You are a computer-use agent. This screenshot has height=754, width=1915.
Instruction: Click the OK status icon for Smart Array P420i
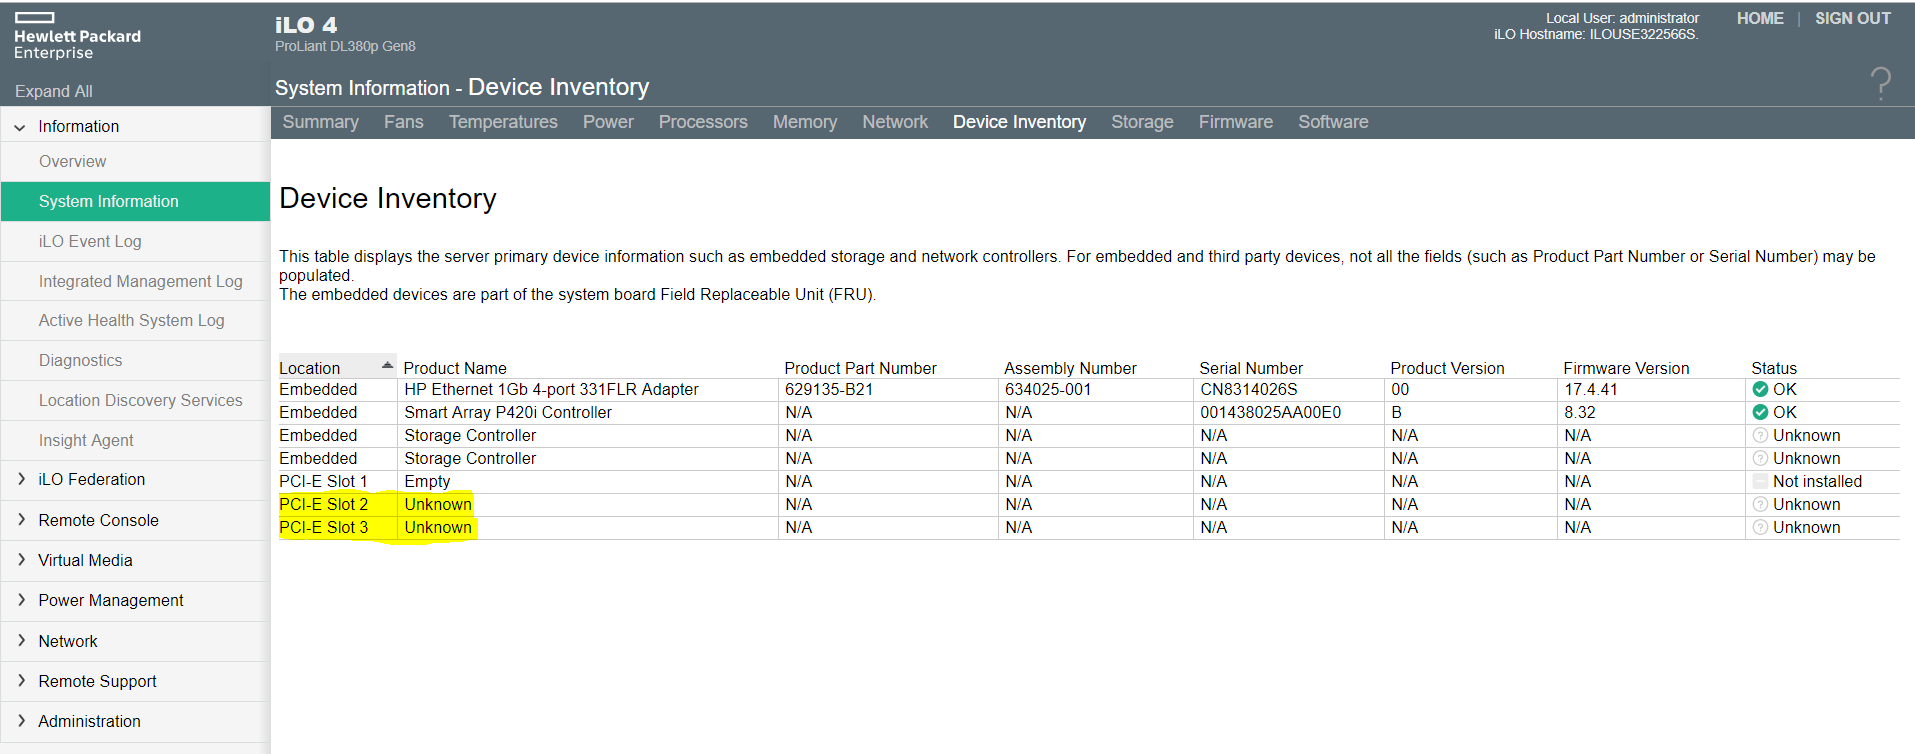1760,412
